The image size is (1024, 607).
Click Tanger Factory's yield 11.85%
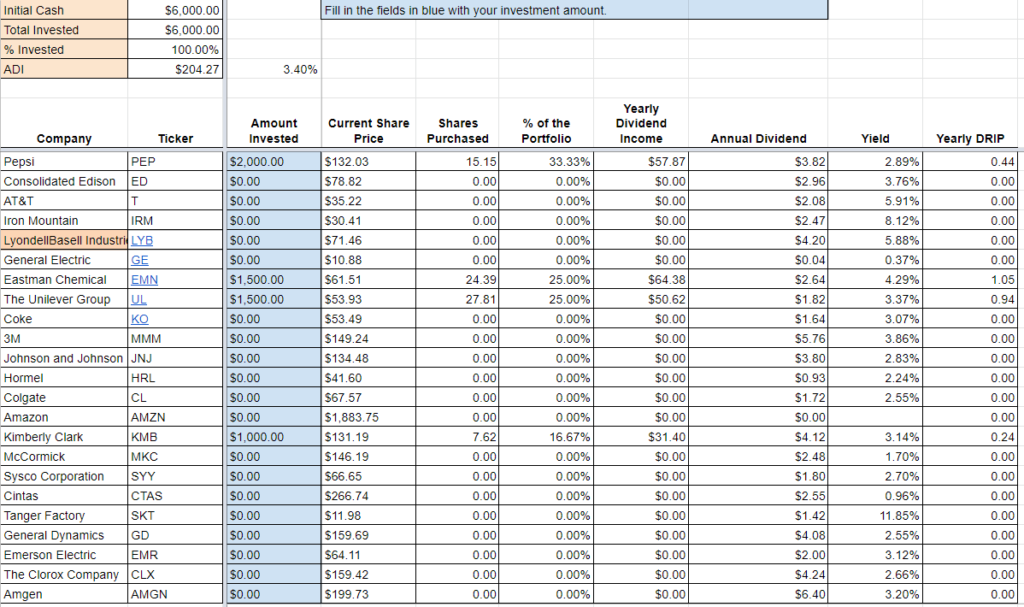(x=875, y=516)
